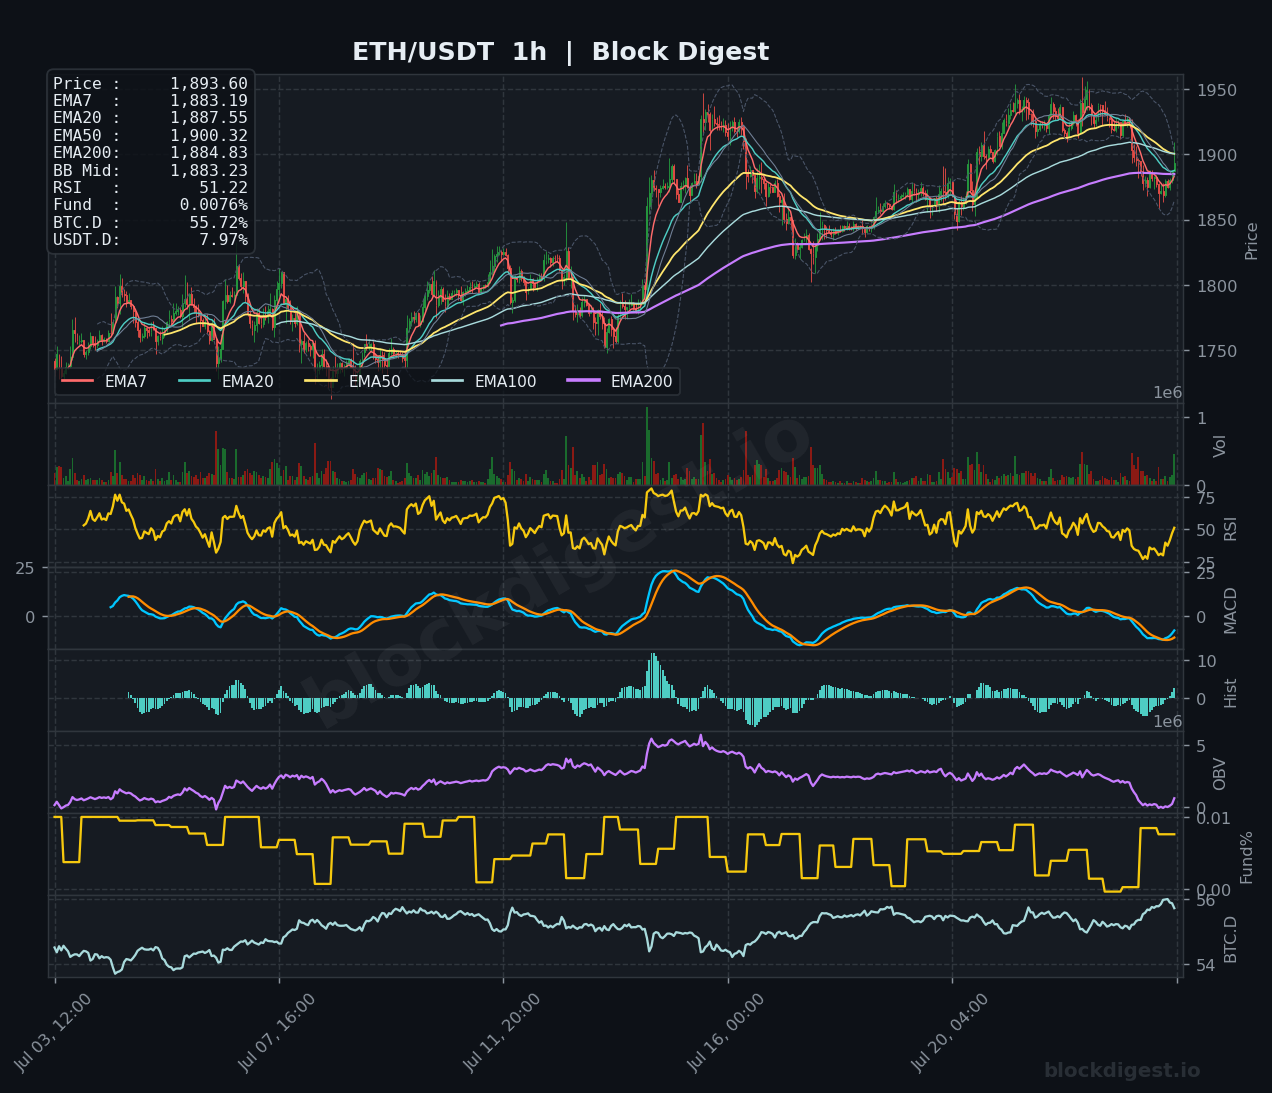Click the EMA50 legend label
Image resolution: width=1272 pixels, height=1093 pixels.
pos(374,382)
